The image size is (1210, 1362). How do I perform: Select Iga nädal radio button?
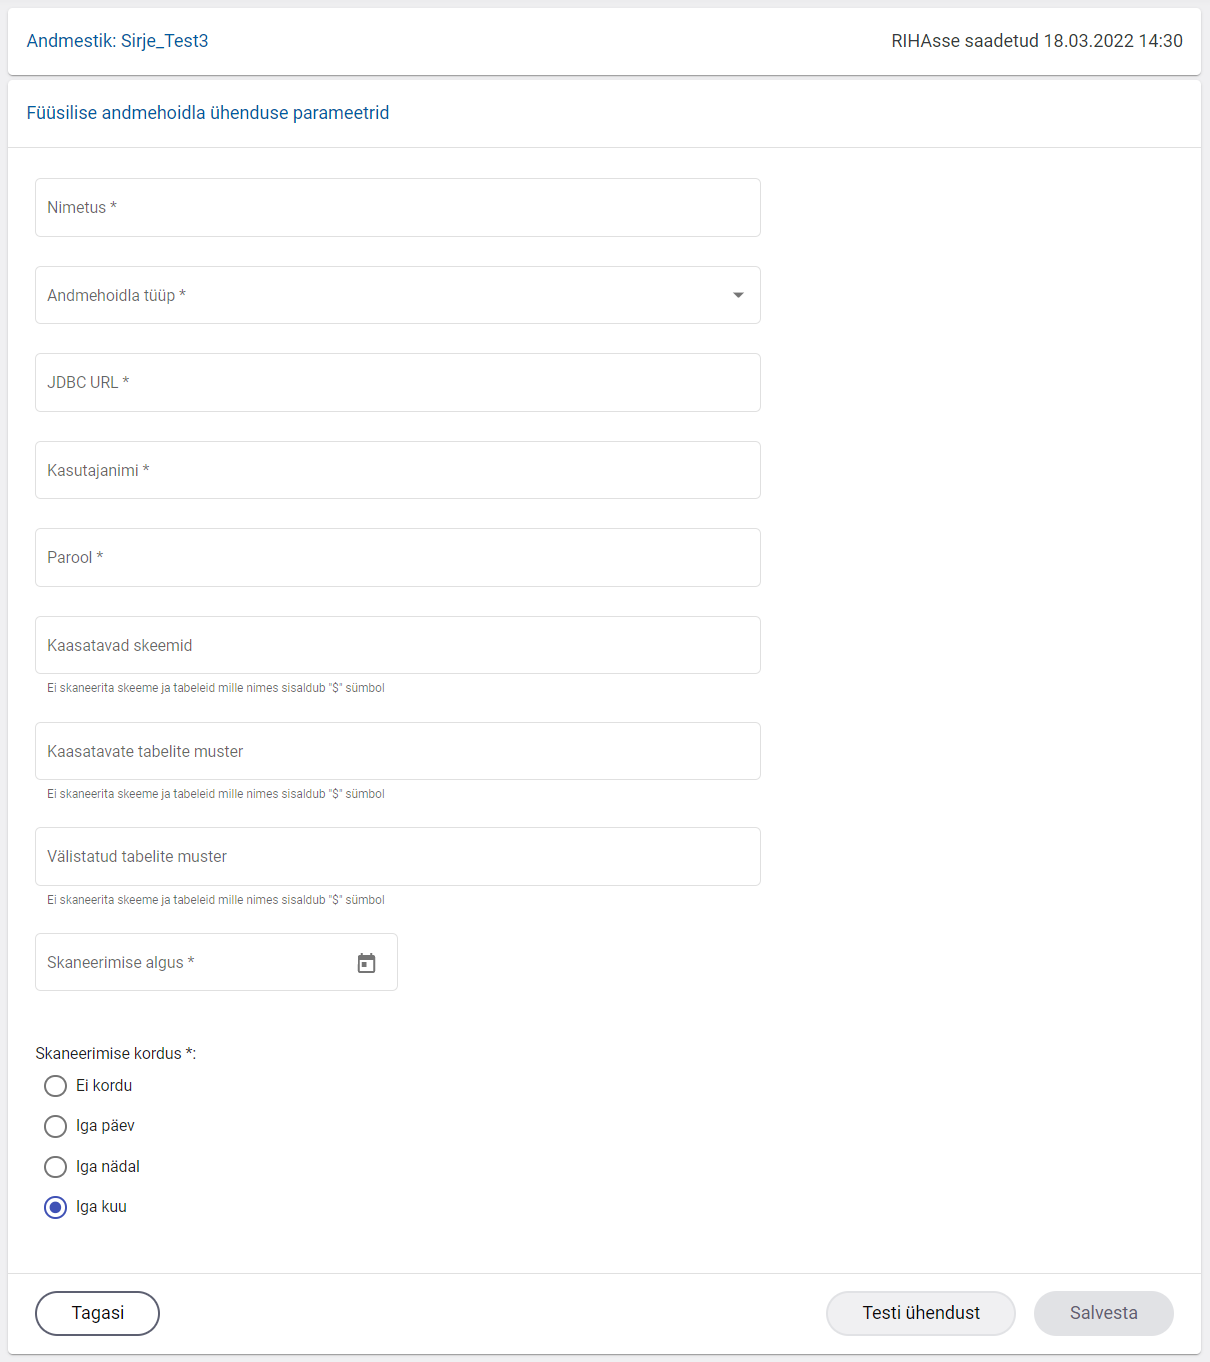click(56, 1167)
